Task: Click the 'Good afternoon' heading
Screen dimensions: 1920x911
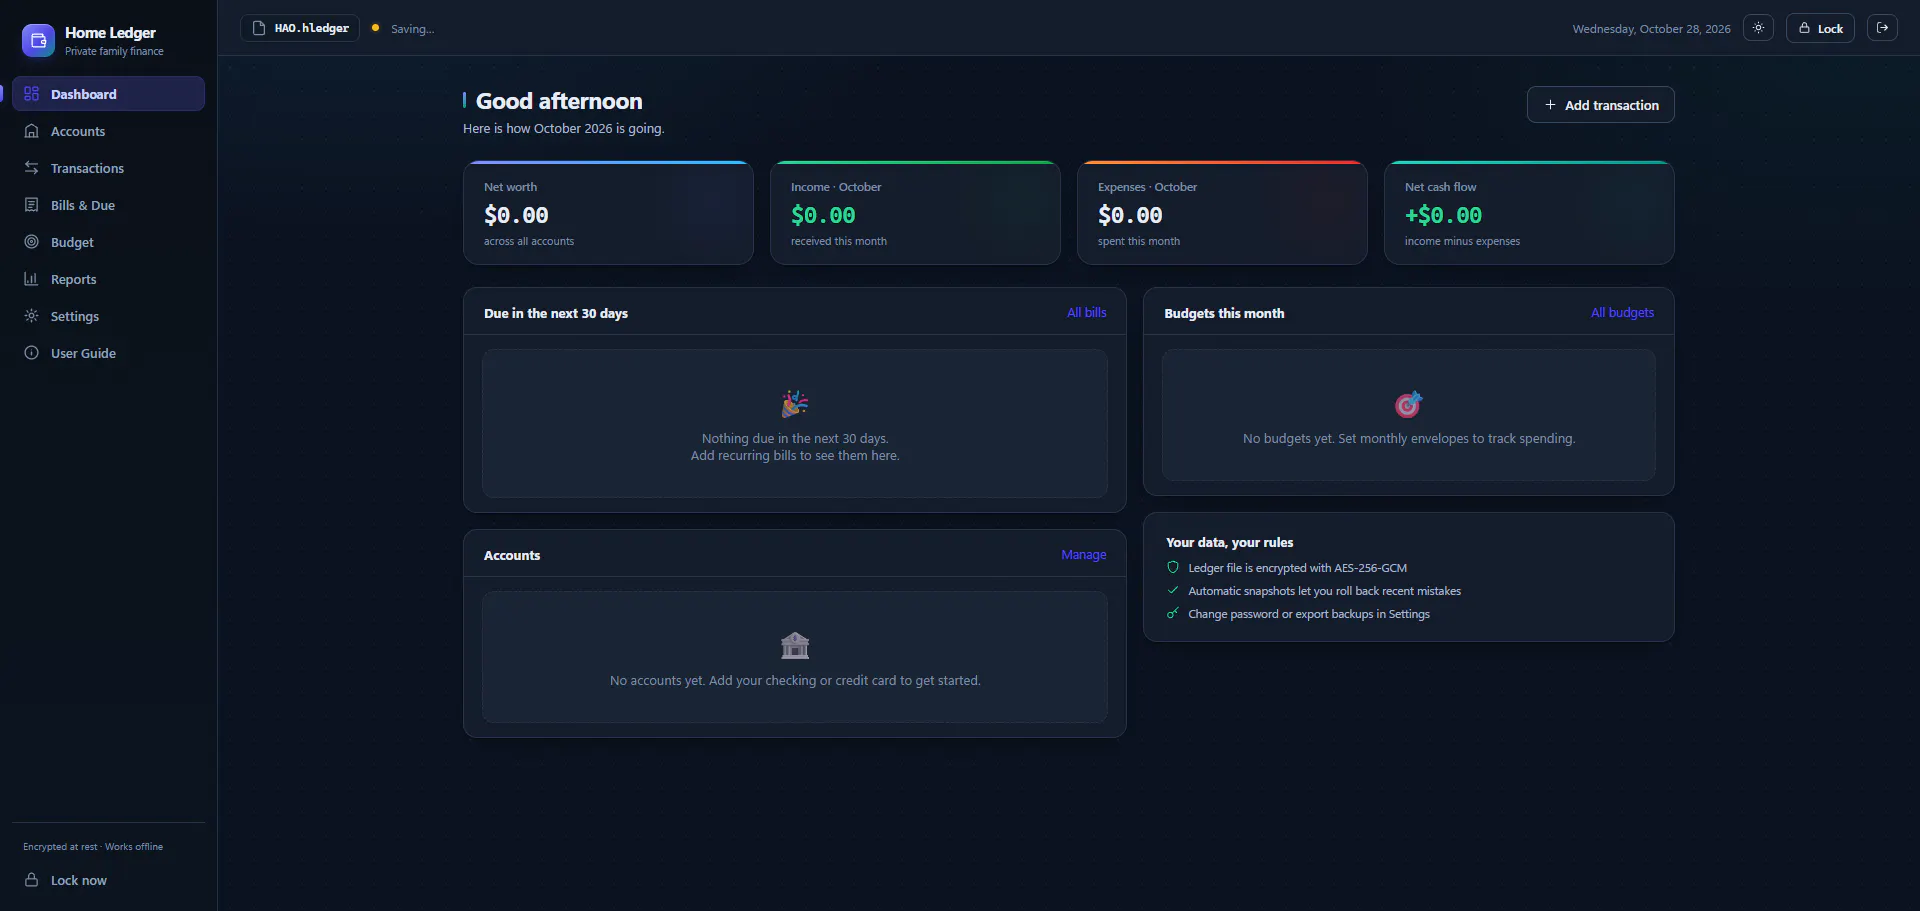Action: pyautogui.click(x=559, y=101)
